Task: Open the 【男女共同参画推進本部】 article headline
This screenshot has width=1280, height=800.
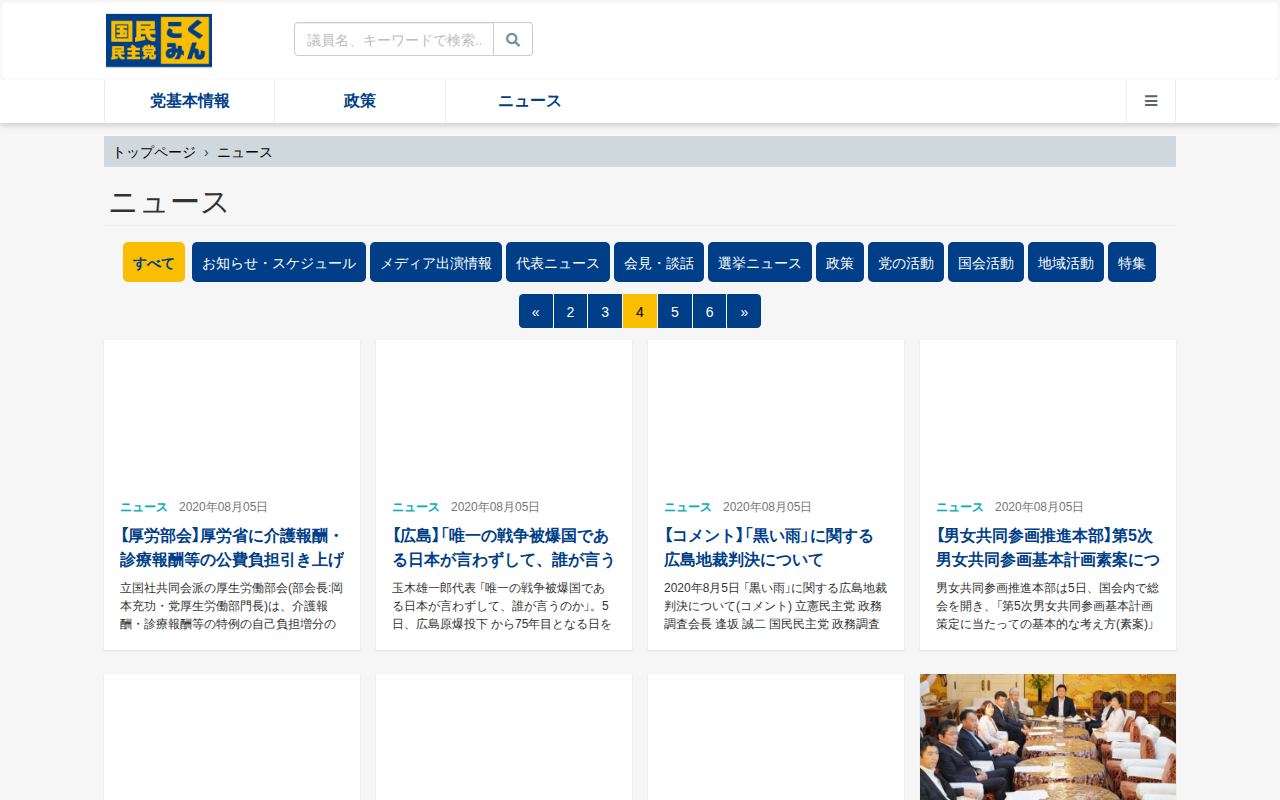Action: 1048,547
